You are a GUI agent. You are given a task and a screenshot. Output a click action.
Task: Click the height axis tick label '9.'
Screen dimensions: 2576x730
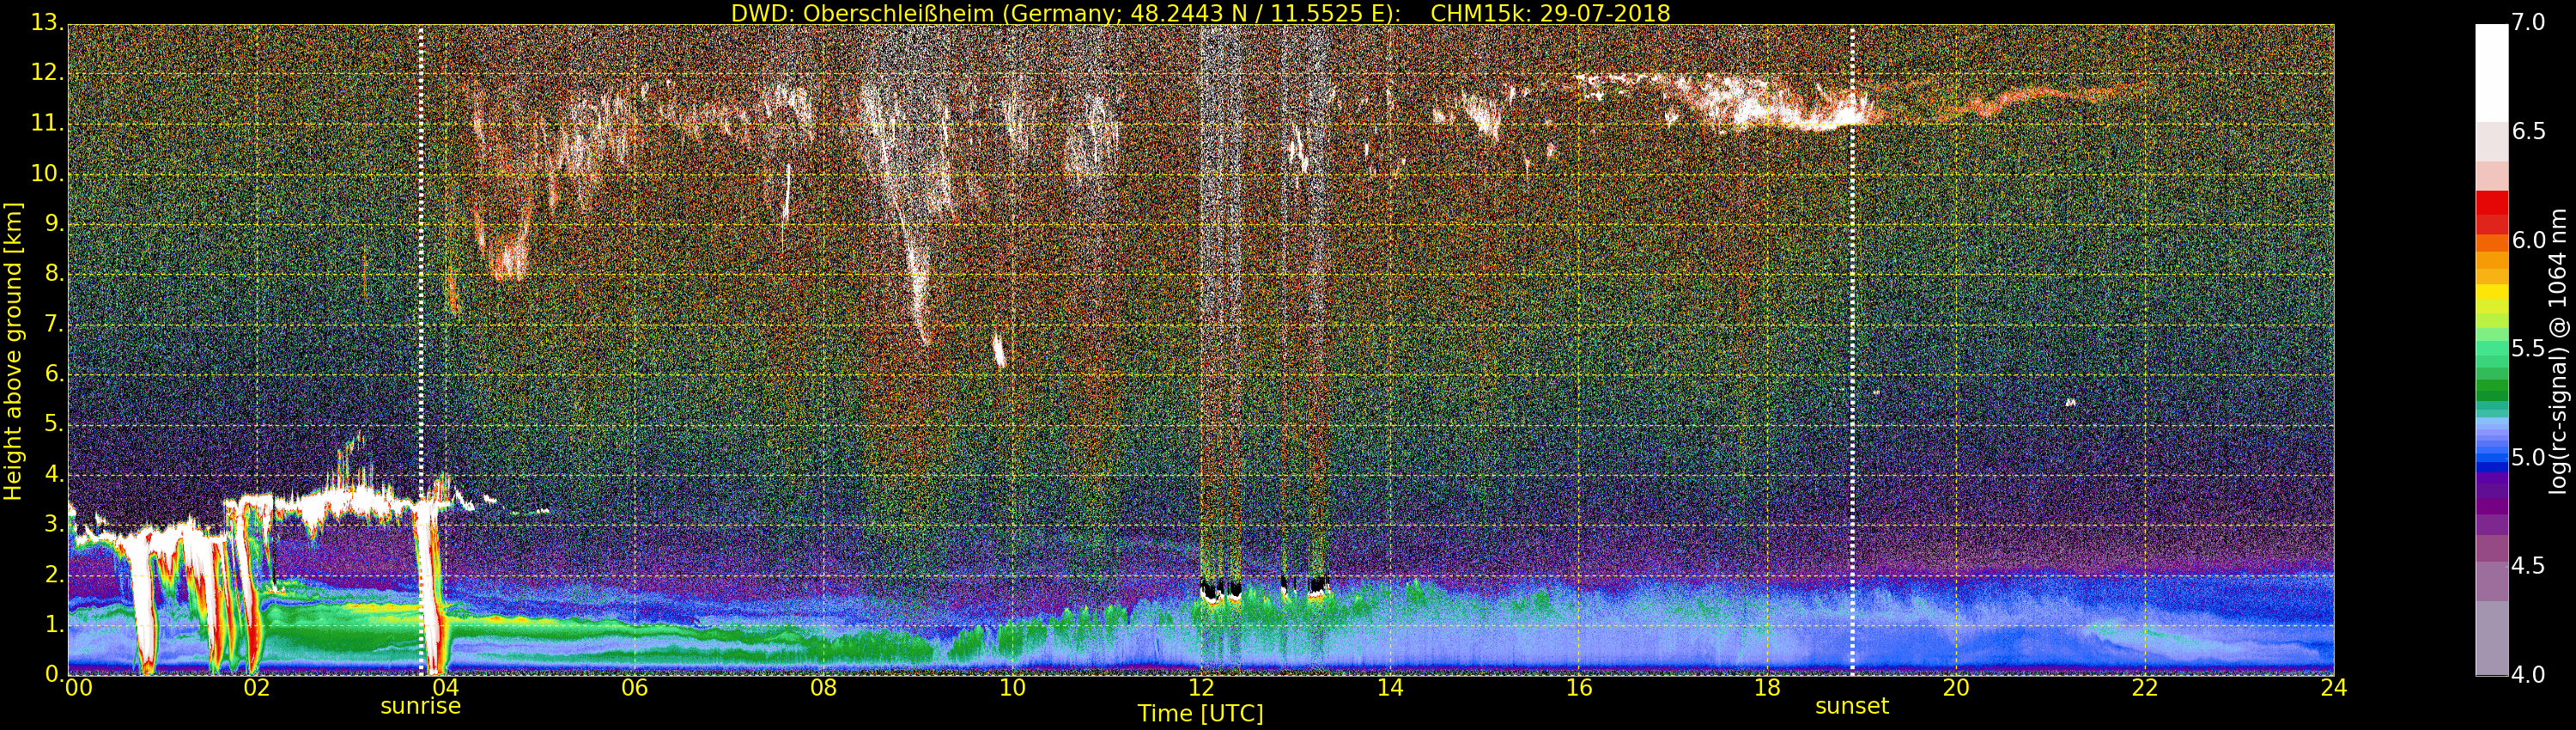coord(54,223)
